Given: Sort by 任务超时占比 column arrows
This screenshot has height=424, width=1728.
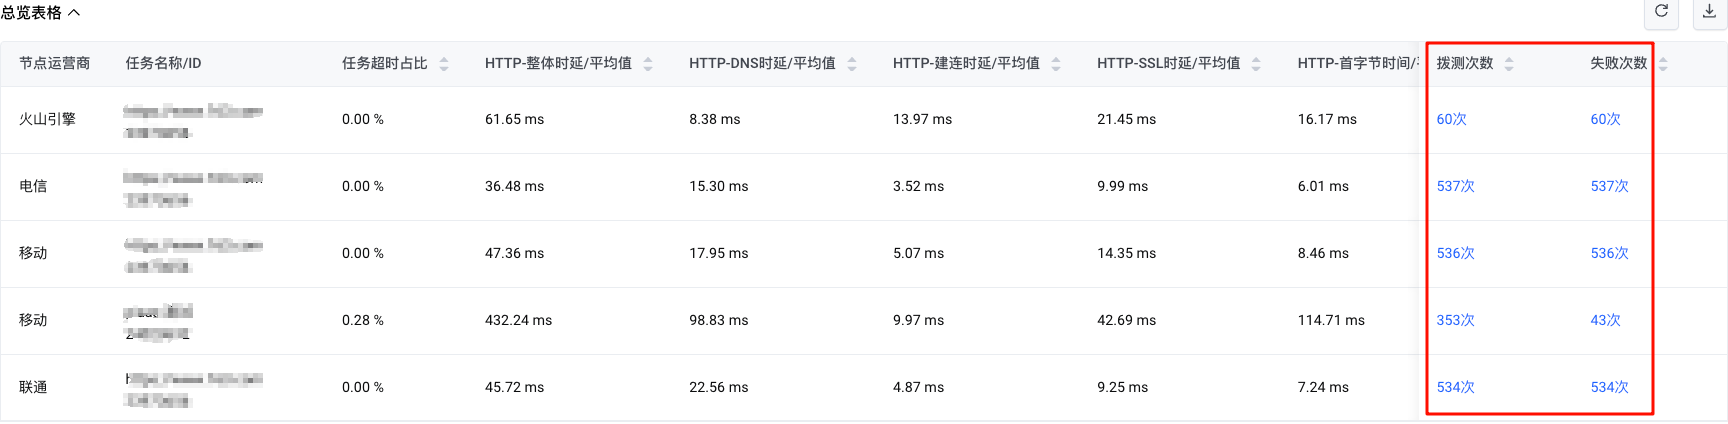Looking at the screenshot, I should click(x=444, y=64).
